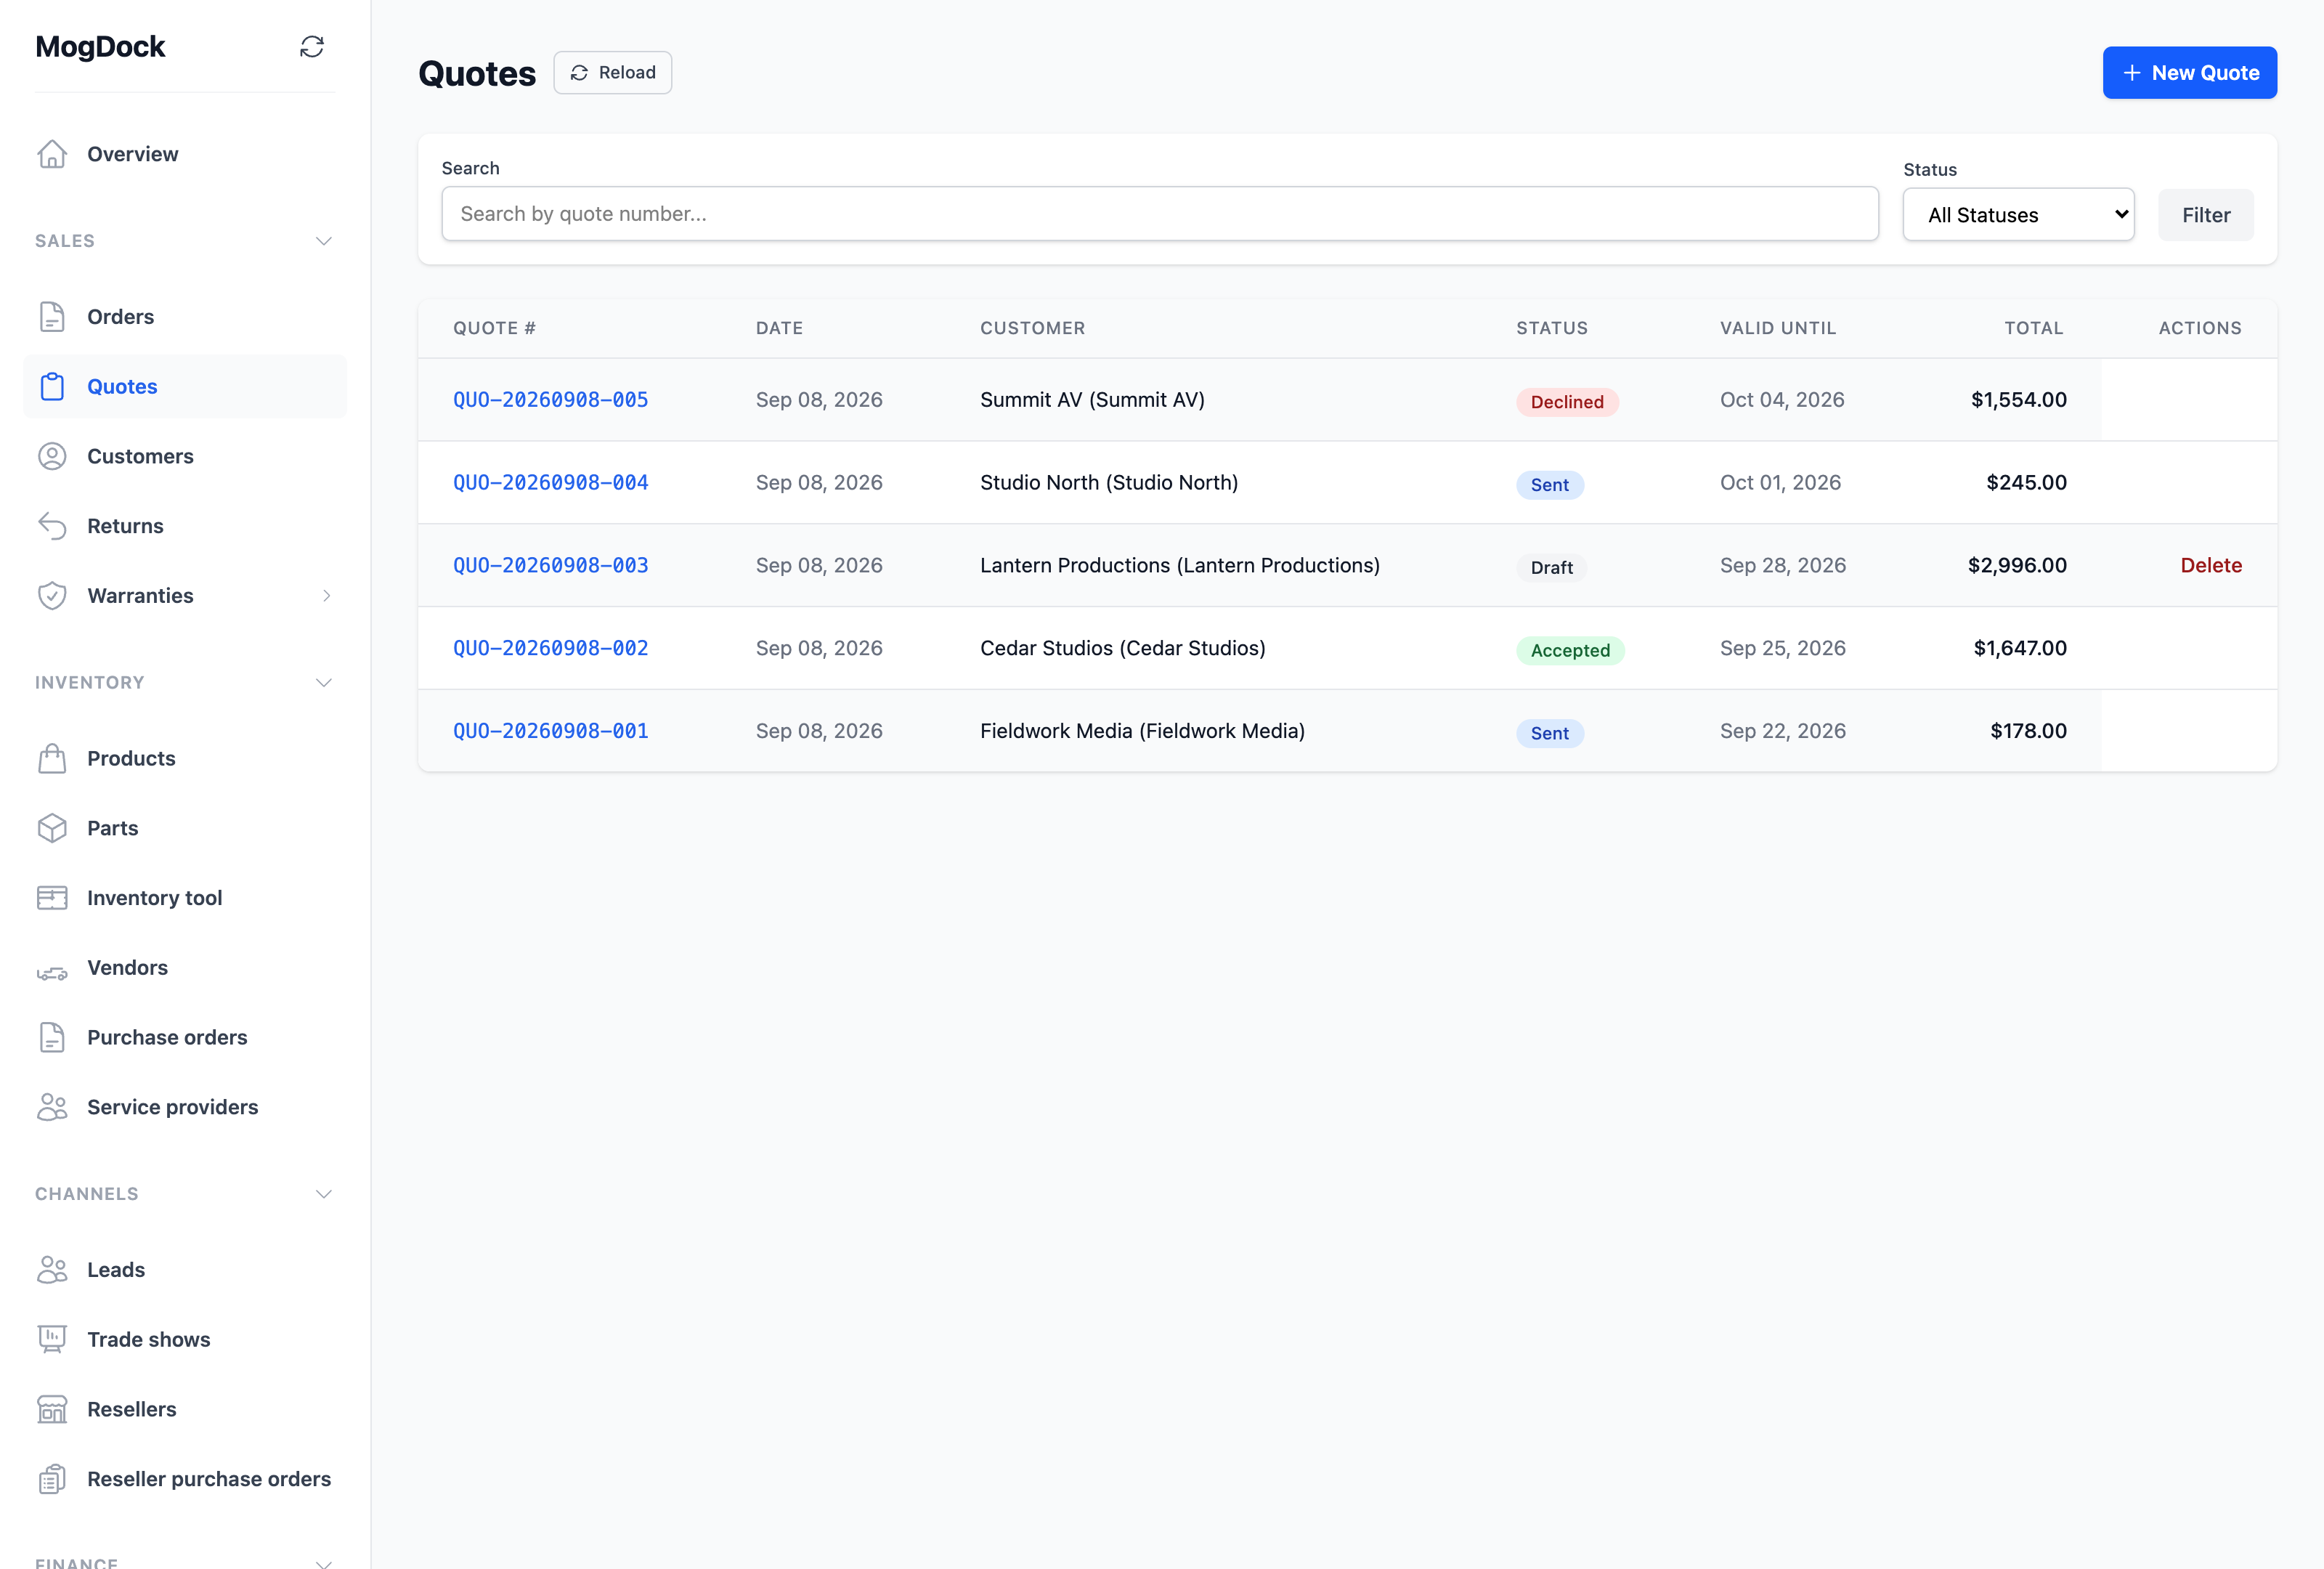Click the Purchase orders file icon
The width and height of the screenshot is (2324, 1569).
pos(52,1037)
